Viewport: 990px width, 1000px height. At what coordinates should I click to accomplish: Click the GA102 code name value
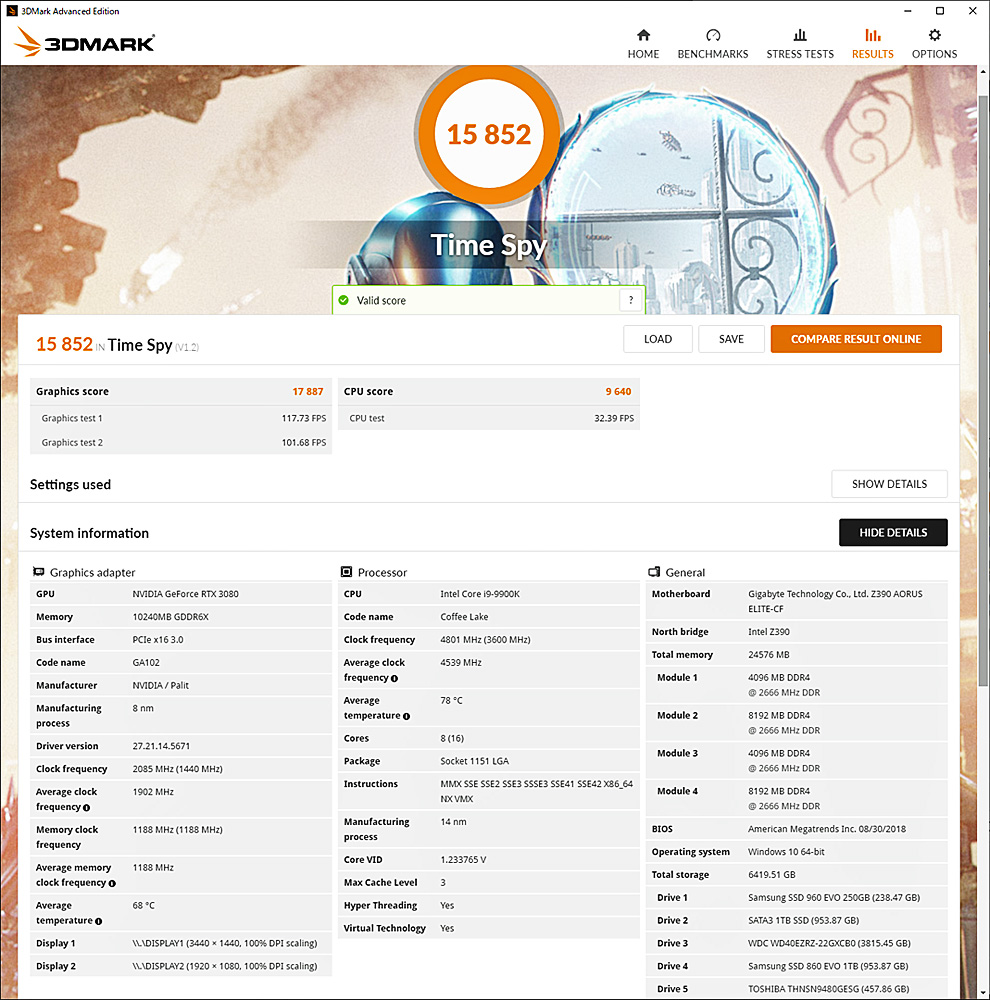(x=146, y=663)
